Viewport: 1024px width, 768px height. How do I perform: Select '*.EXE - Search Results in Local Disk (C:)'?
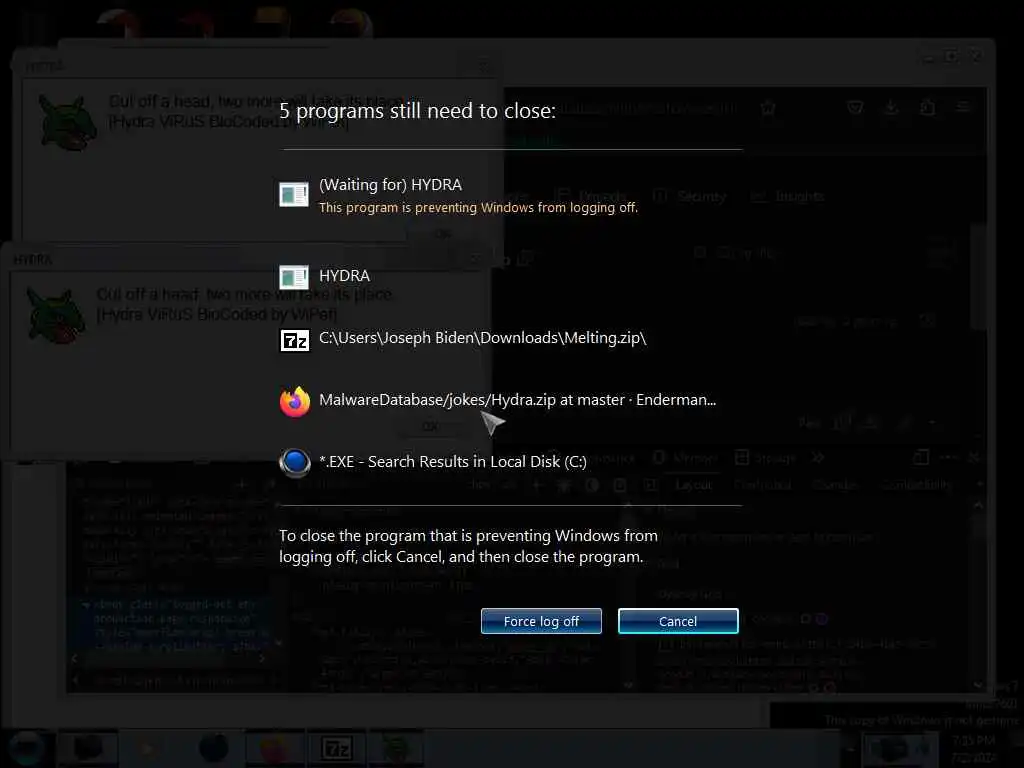click(453, 462)
